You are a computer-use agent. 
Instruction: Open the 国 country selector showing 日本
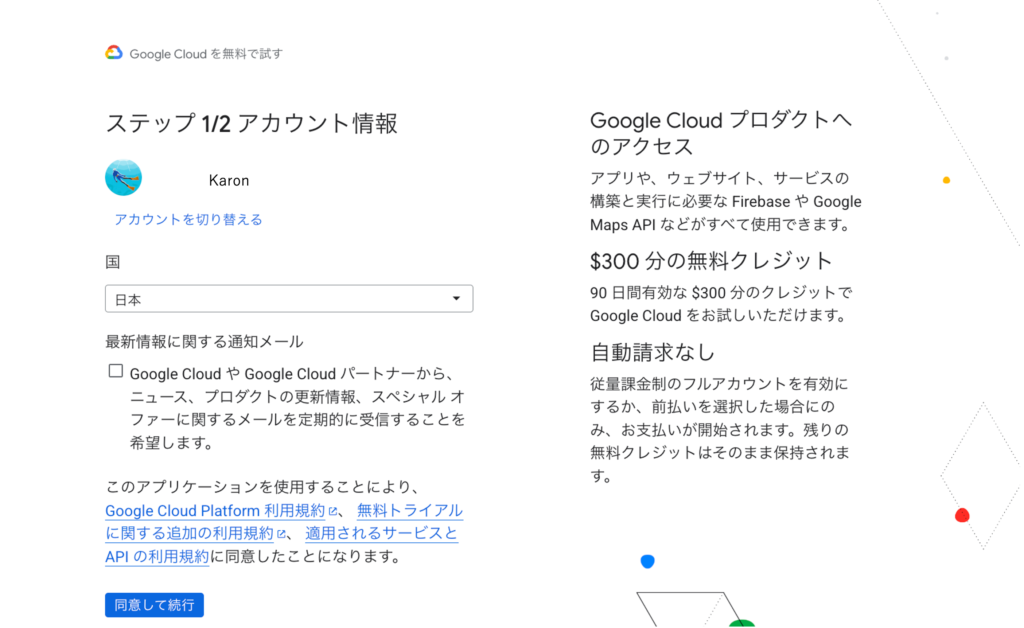tap(288, 299)
